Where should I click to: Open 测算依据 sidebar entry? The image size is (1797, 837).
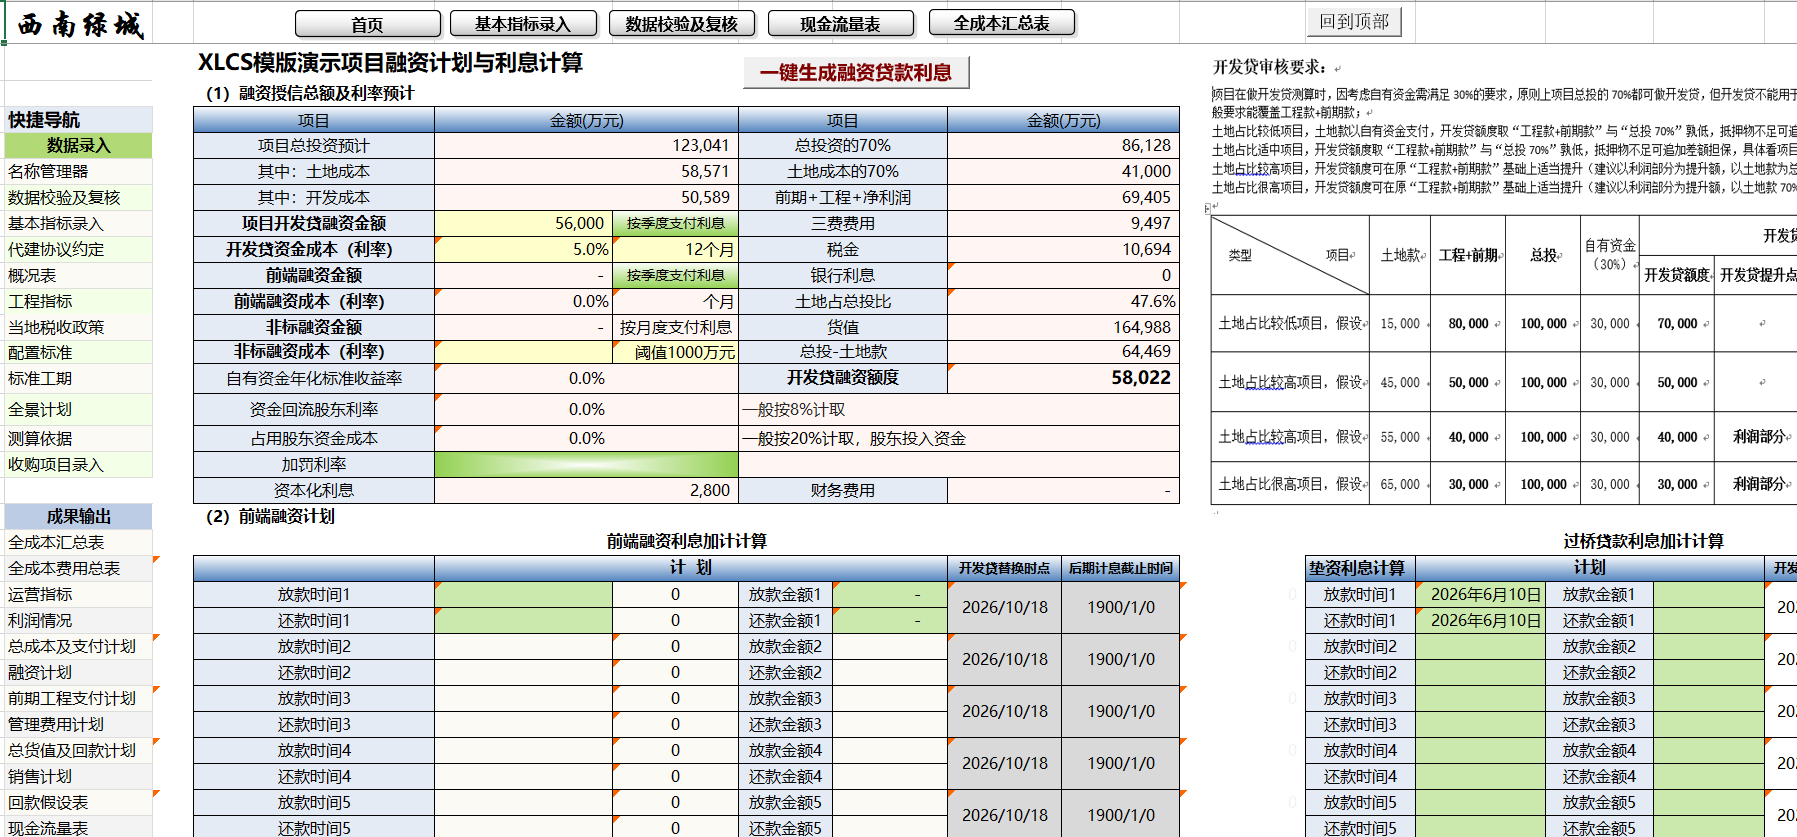tap(78, 438)
